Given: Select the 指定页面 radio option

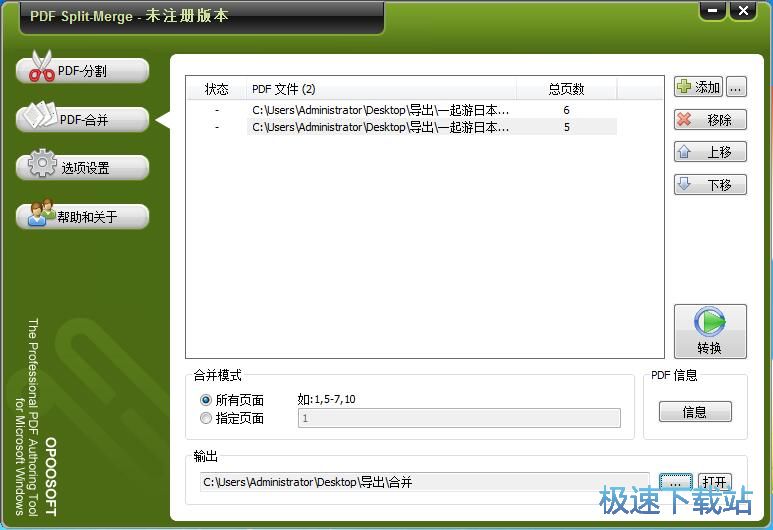Looking at the screenshot, I should [x=232, y=419].
